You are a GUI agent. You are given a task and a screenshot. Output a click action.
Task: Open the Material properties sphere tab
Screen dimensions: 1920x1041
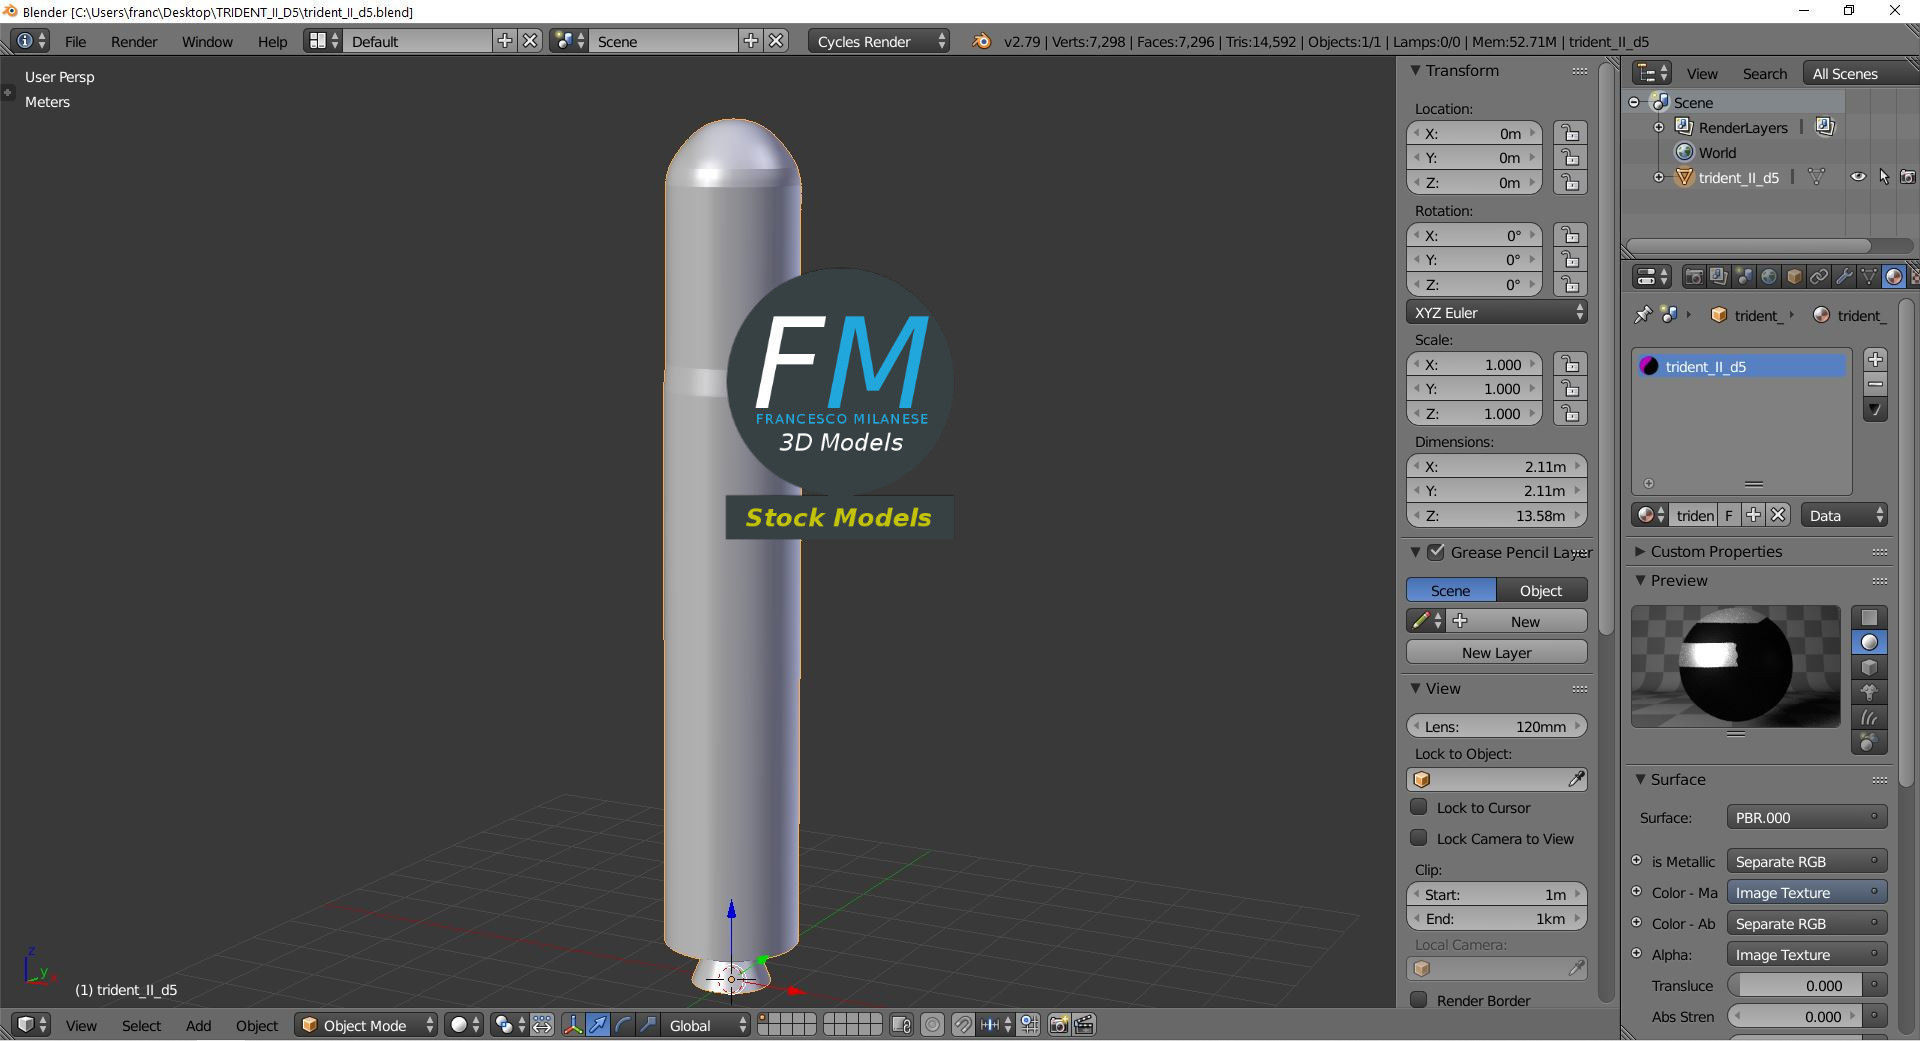pos(1894,277)
